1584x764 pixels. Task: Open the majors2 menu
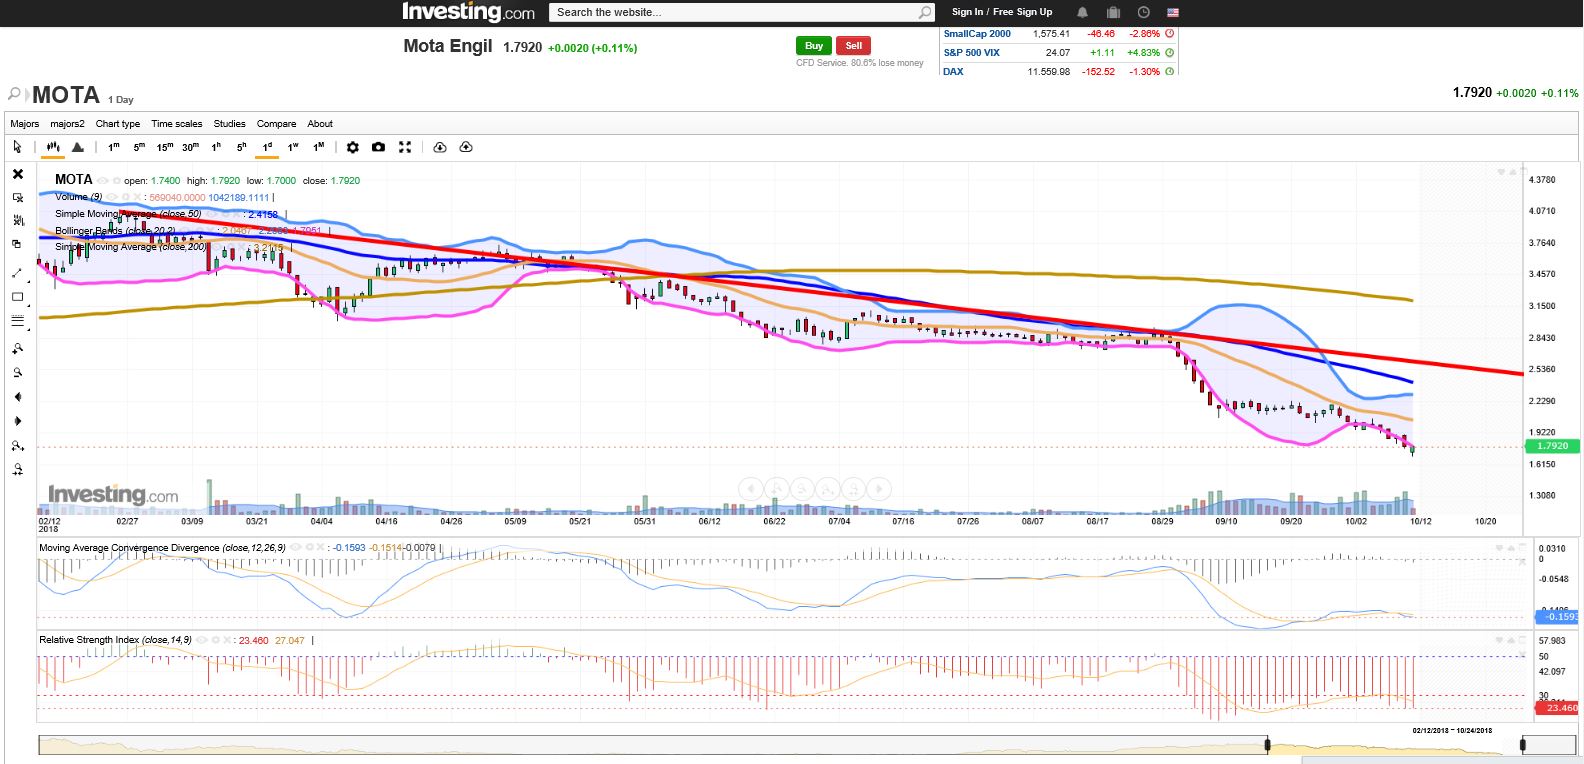(68, 124)
